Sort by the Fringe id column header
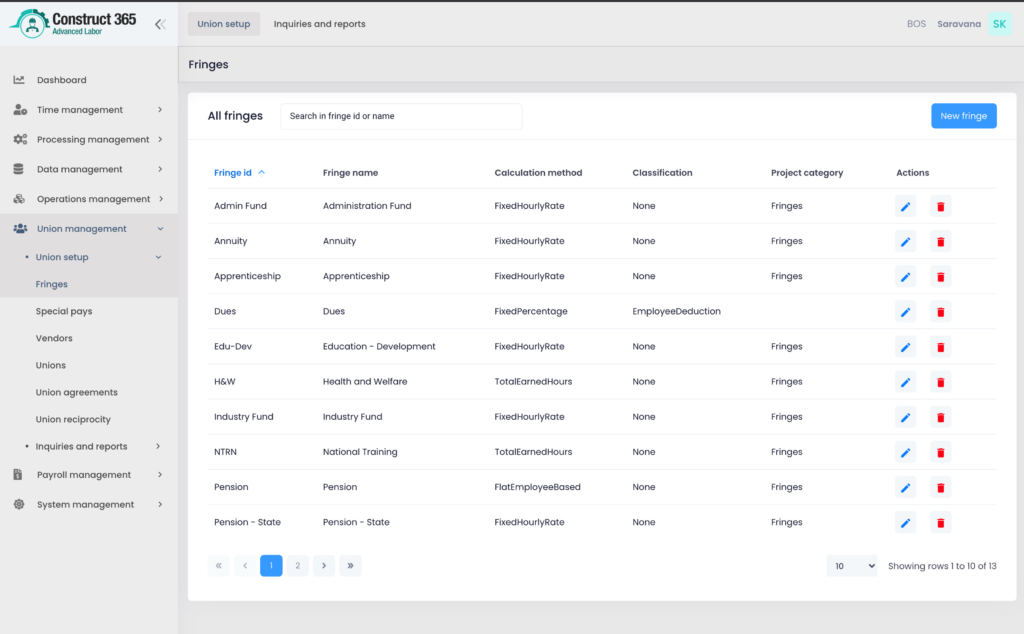This screenshot has height=634, width=1024. pyautogui.click(x=233, y=173)
